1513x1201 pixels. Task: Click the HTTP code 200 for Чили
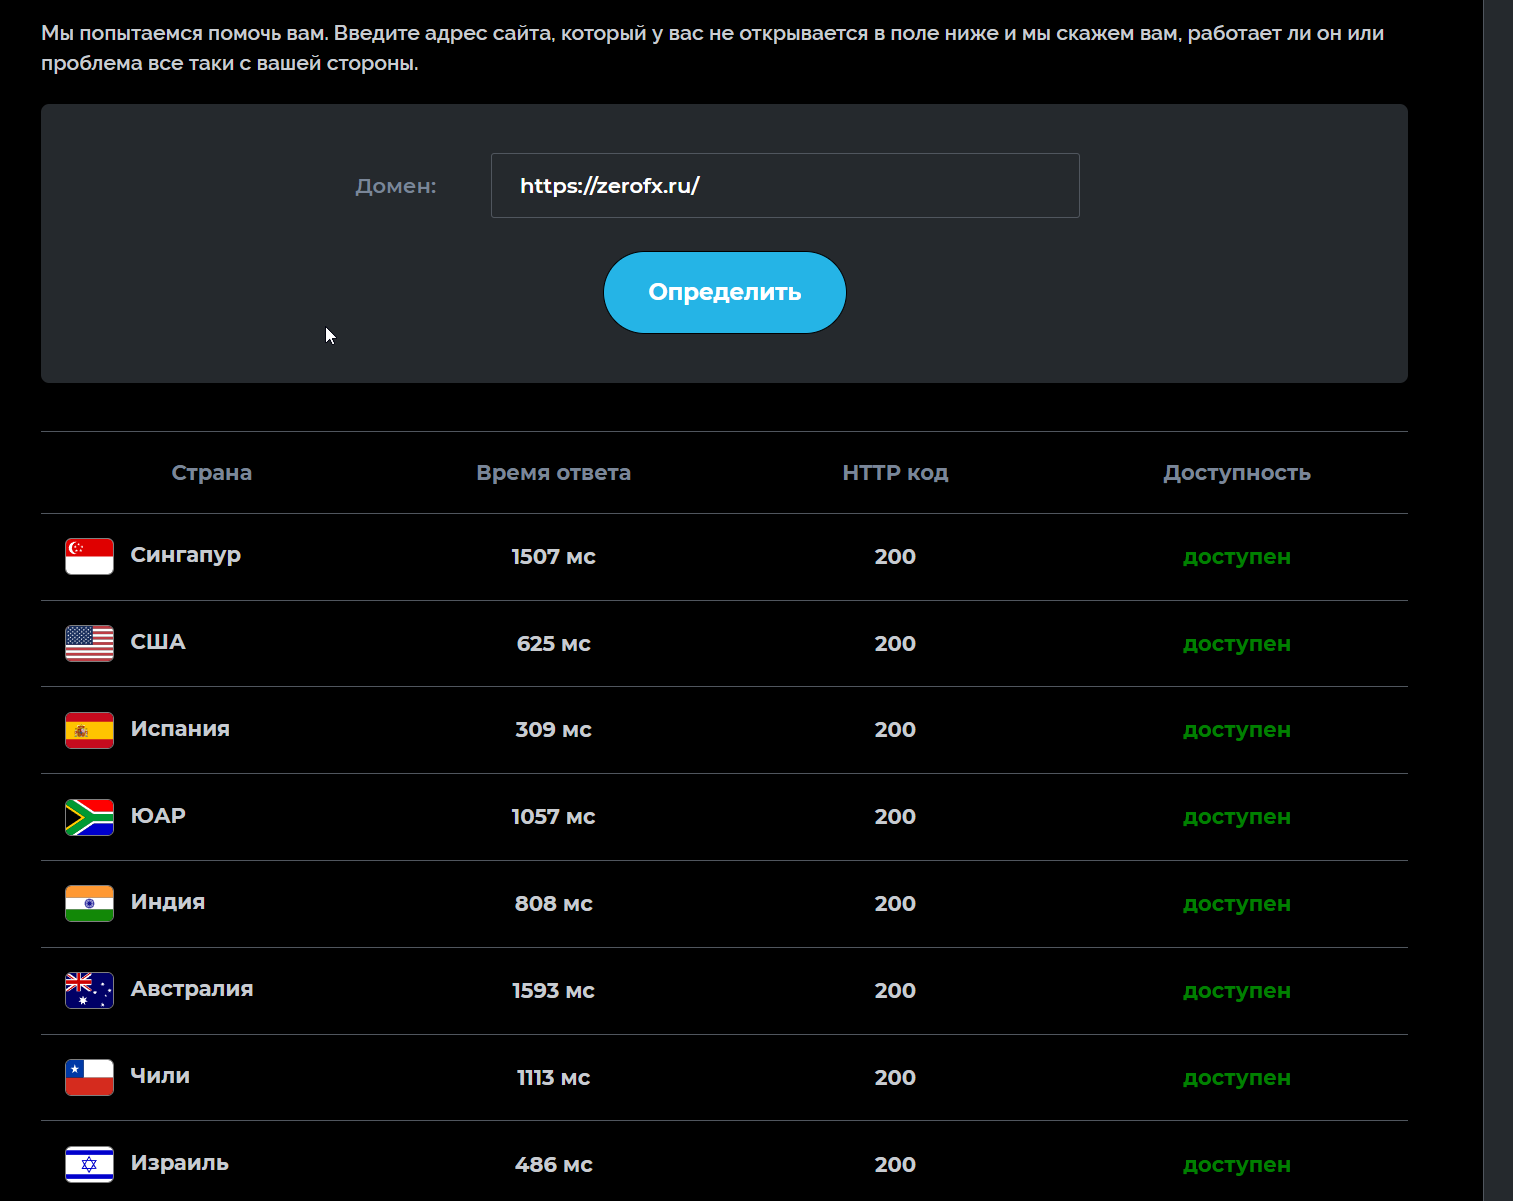coord(895,1078)
